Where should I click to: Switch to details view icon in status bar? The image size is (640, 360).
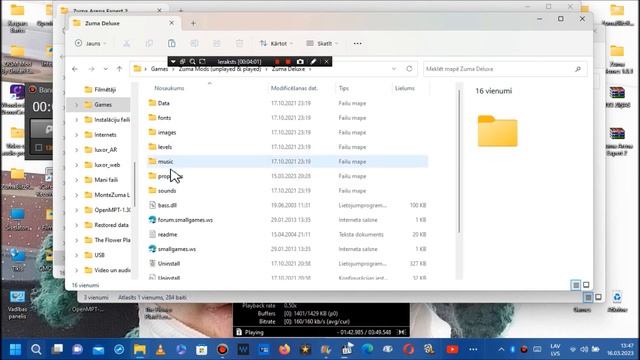point(576,285)
